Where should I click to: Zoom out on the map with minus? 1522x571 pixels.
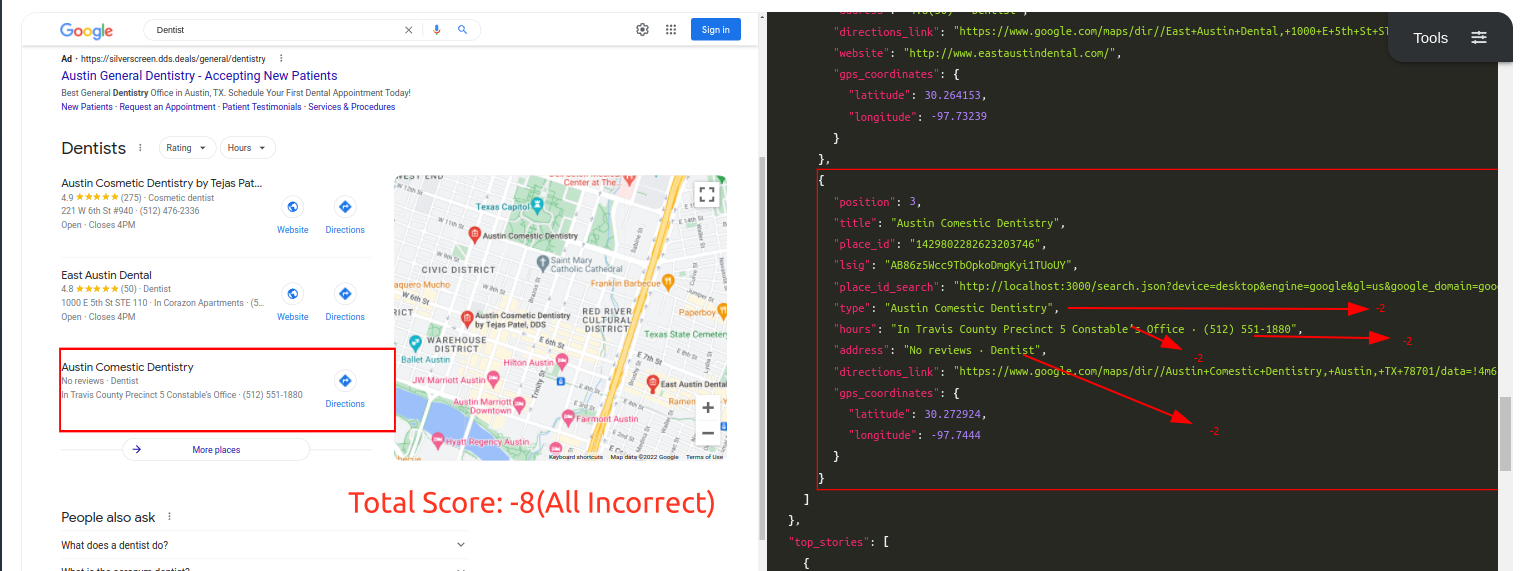pos(708,433)
